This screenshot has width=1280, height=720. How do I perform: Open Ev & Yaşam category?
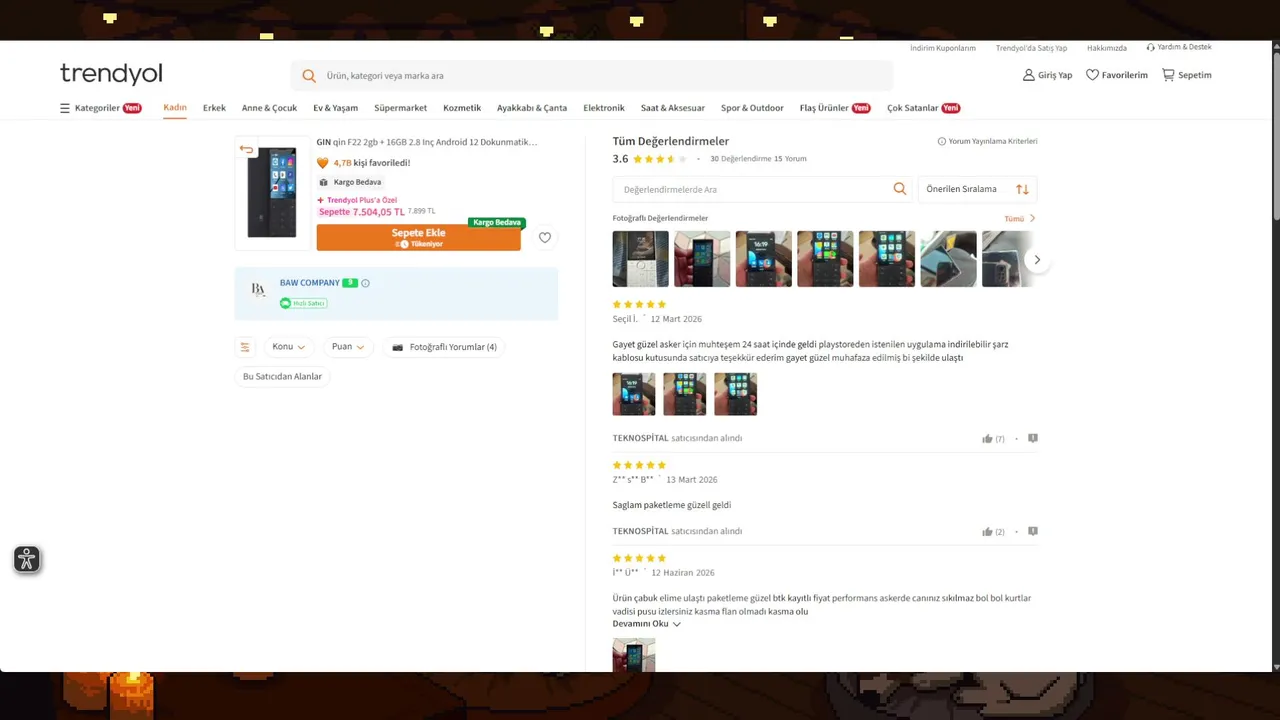pyautogui.click(x=335, y=108)
